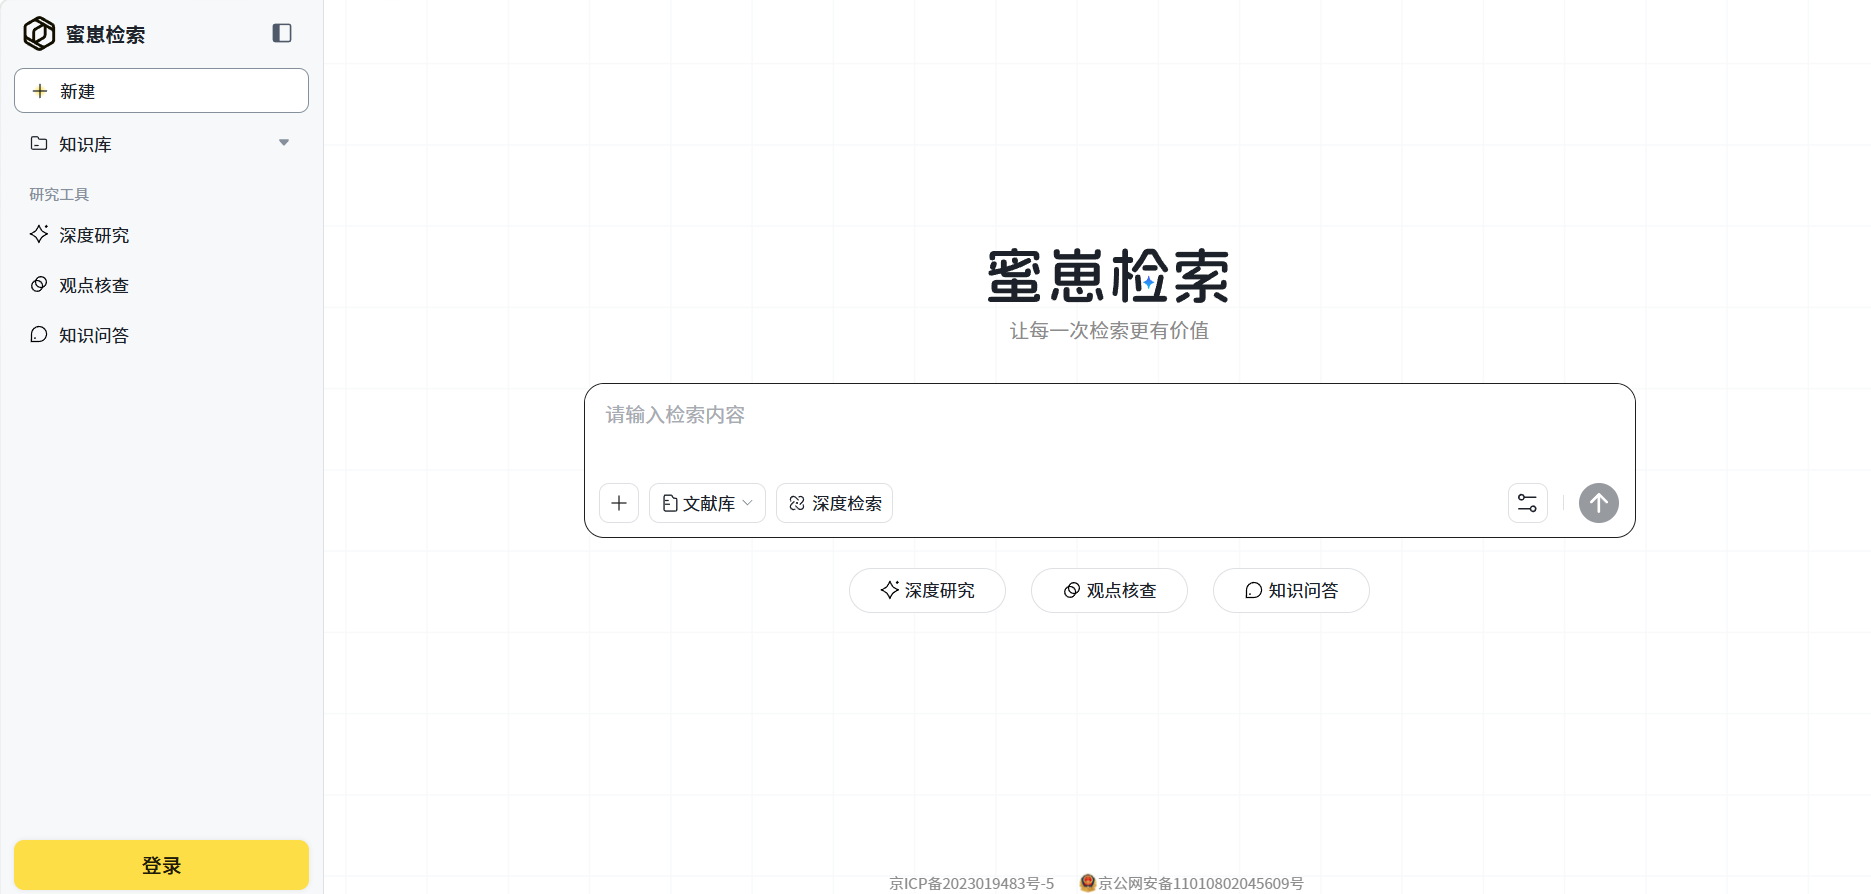Click the 让每一次检索更有价值 tagline
Screen dimensions: 1871x894
click(x=1109, y=330)
